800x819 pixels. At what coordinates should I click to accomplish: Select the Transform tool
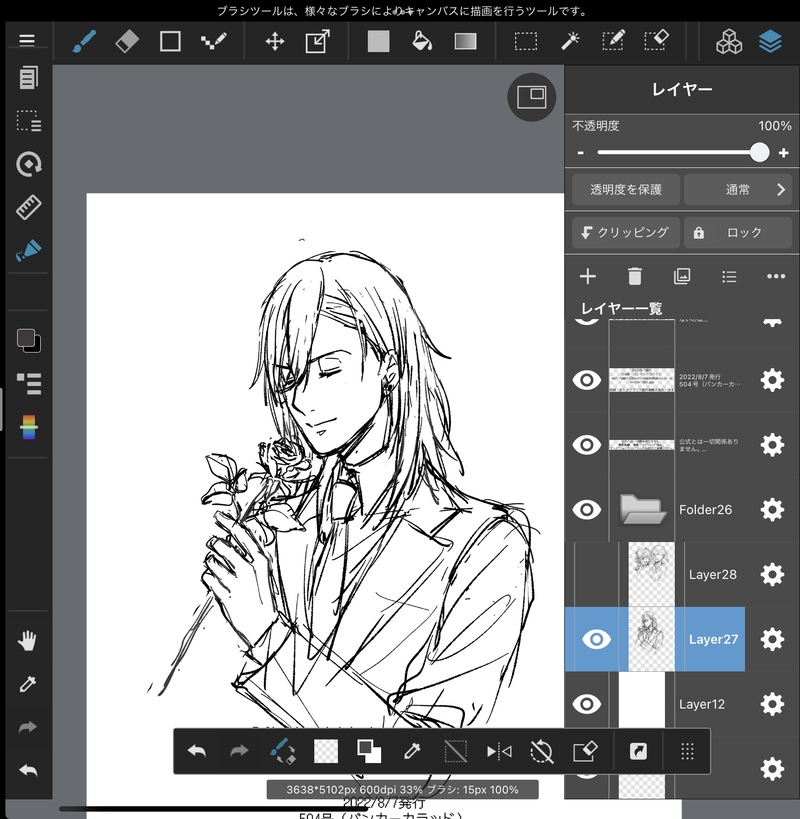click(x=317, y=41)
